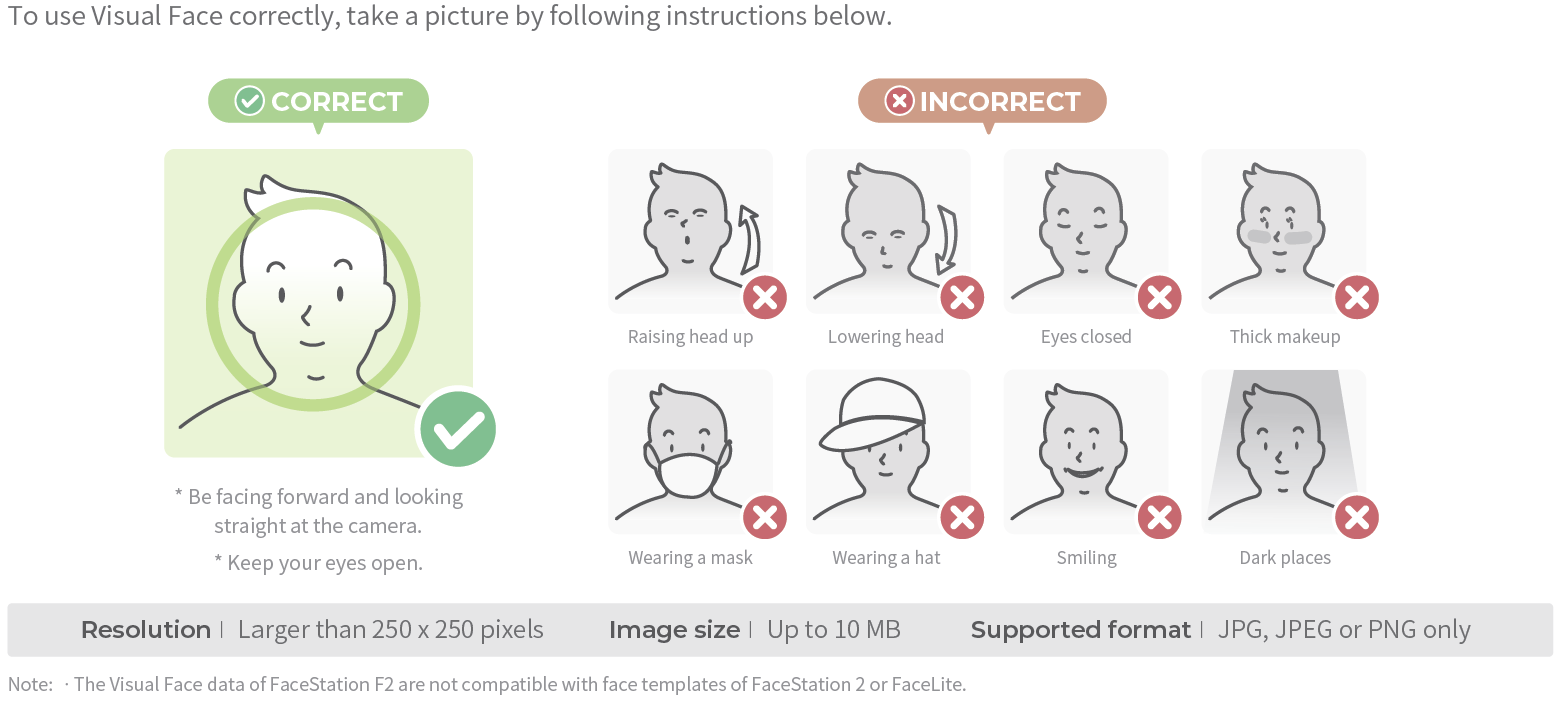This screenshot has height=702, width=1560.
Task: Click red X icon on Wearing a mask
Action: point(765,517)
